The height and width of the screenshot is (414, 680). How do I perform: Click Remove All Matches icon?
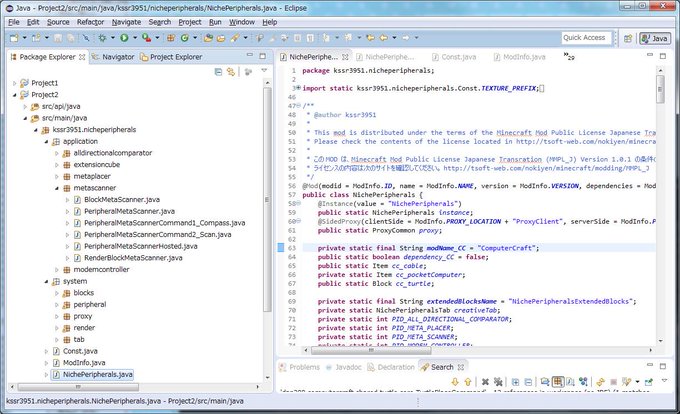[498, 382]
